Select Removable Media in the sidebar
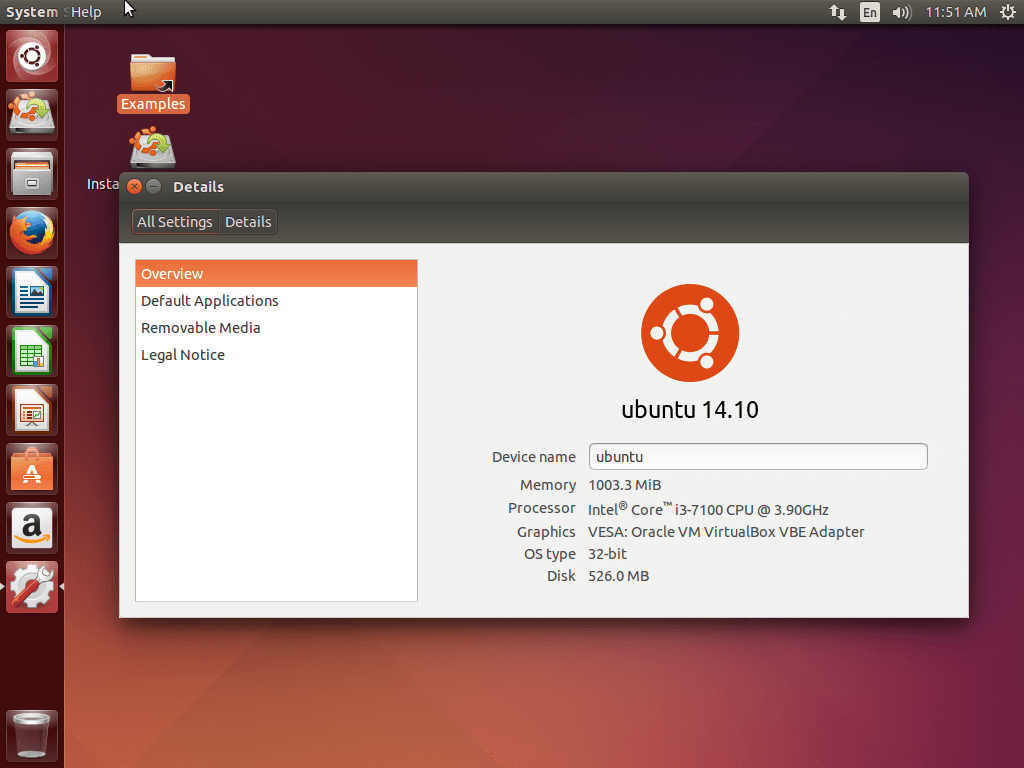 click(x=276, y=328)
